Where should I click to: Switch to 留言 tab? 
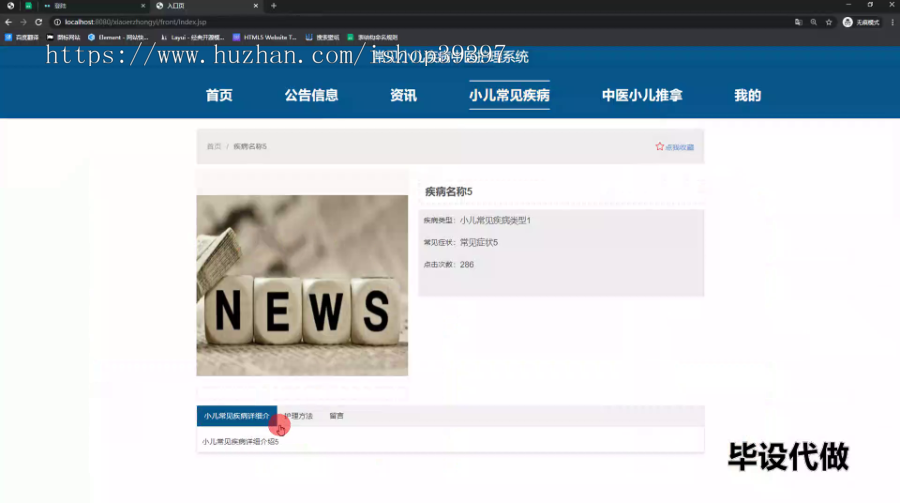336,416
